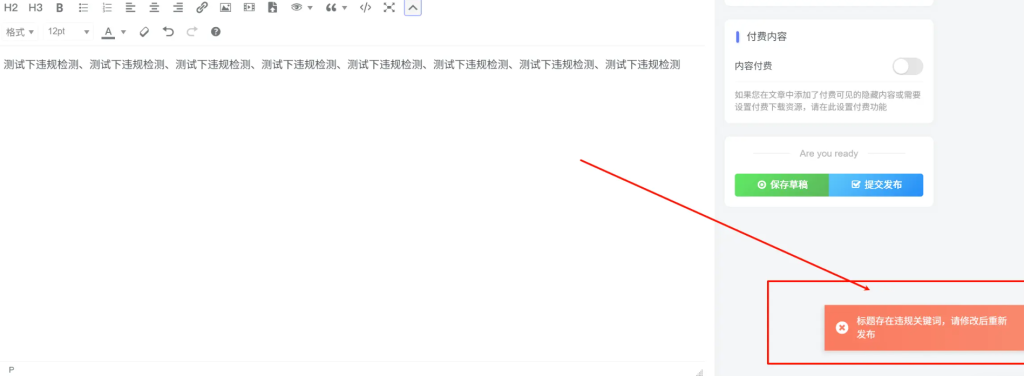Apply the text color A button
The height and width of the screenshot is (376, 1024).
[x=108, y=31]
